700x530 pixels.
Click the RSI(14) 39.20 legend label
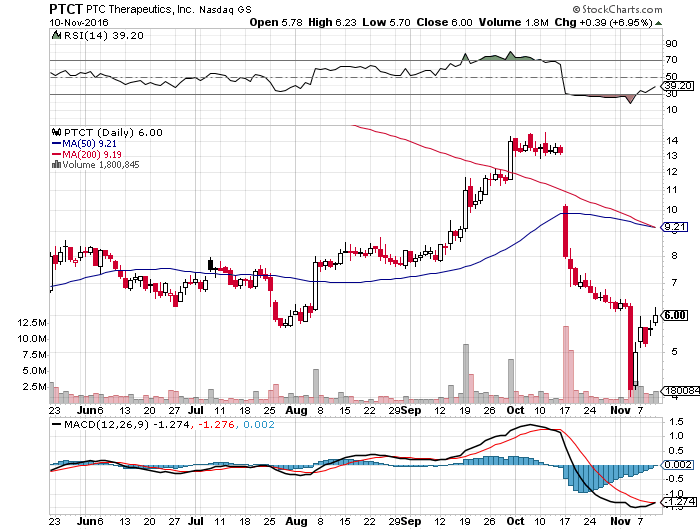[x=104, y=35]
